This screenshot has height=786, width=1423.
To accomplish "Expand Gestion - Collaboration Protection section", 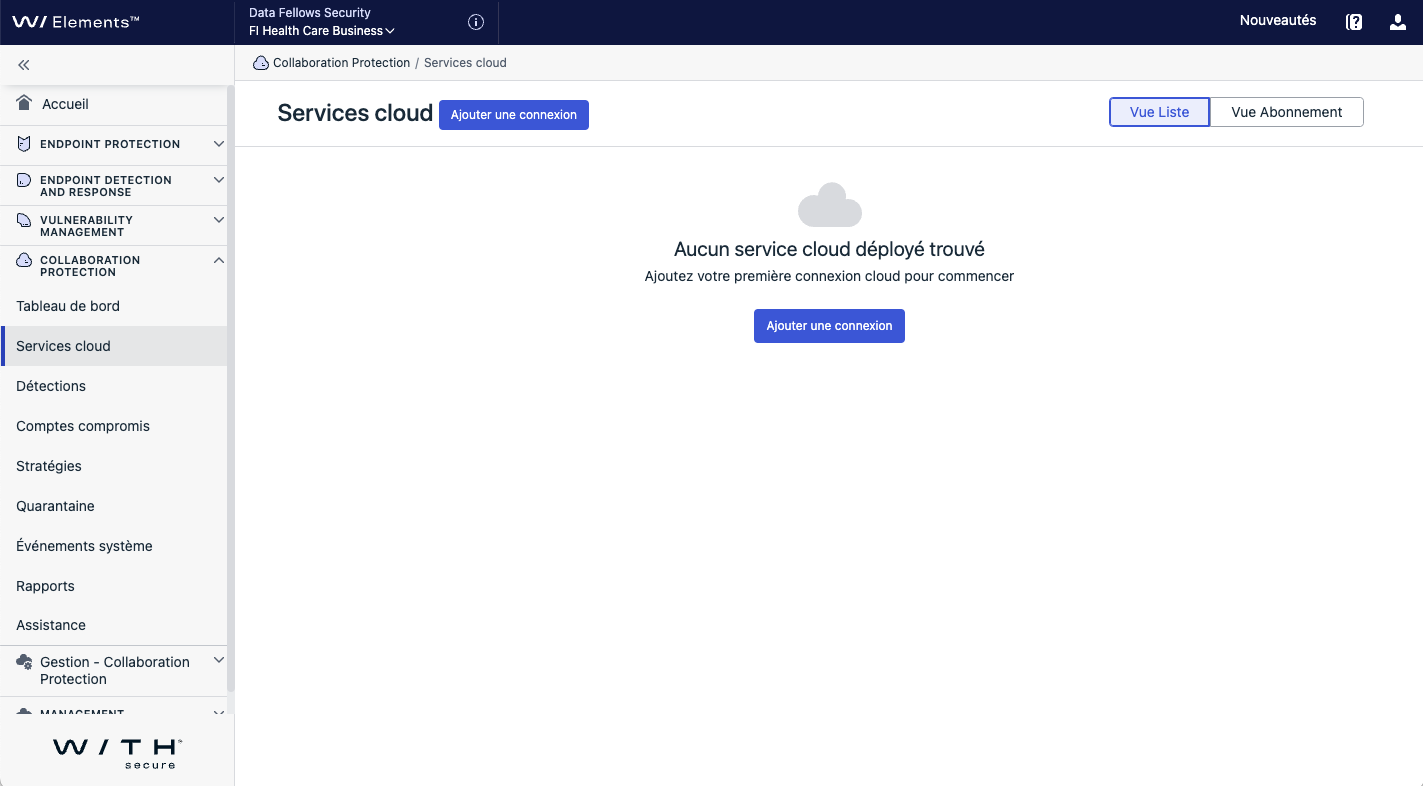I will tap(219, 661).
